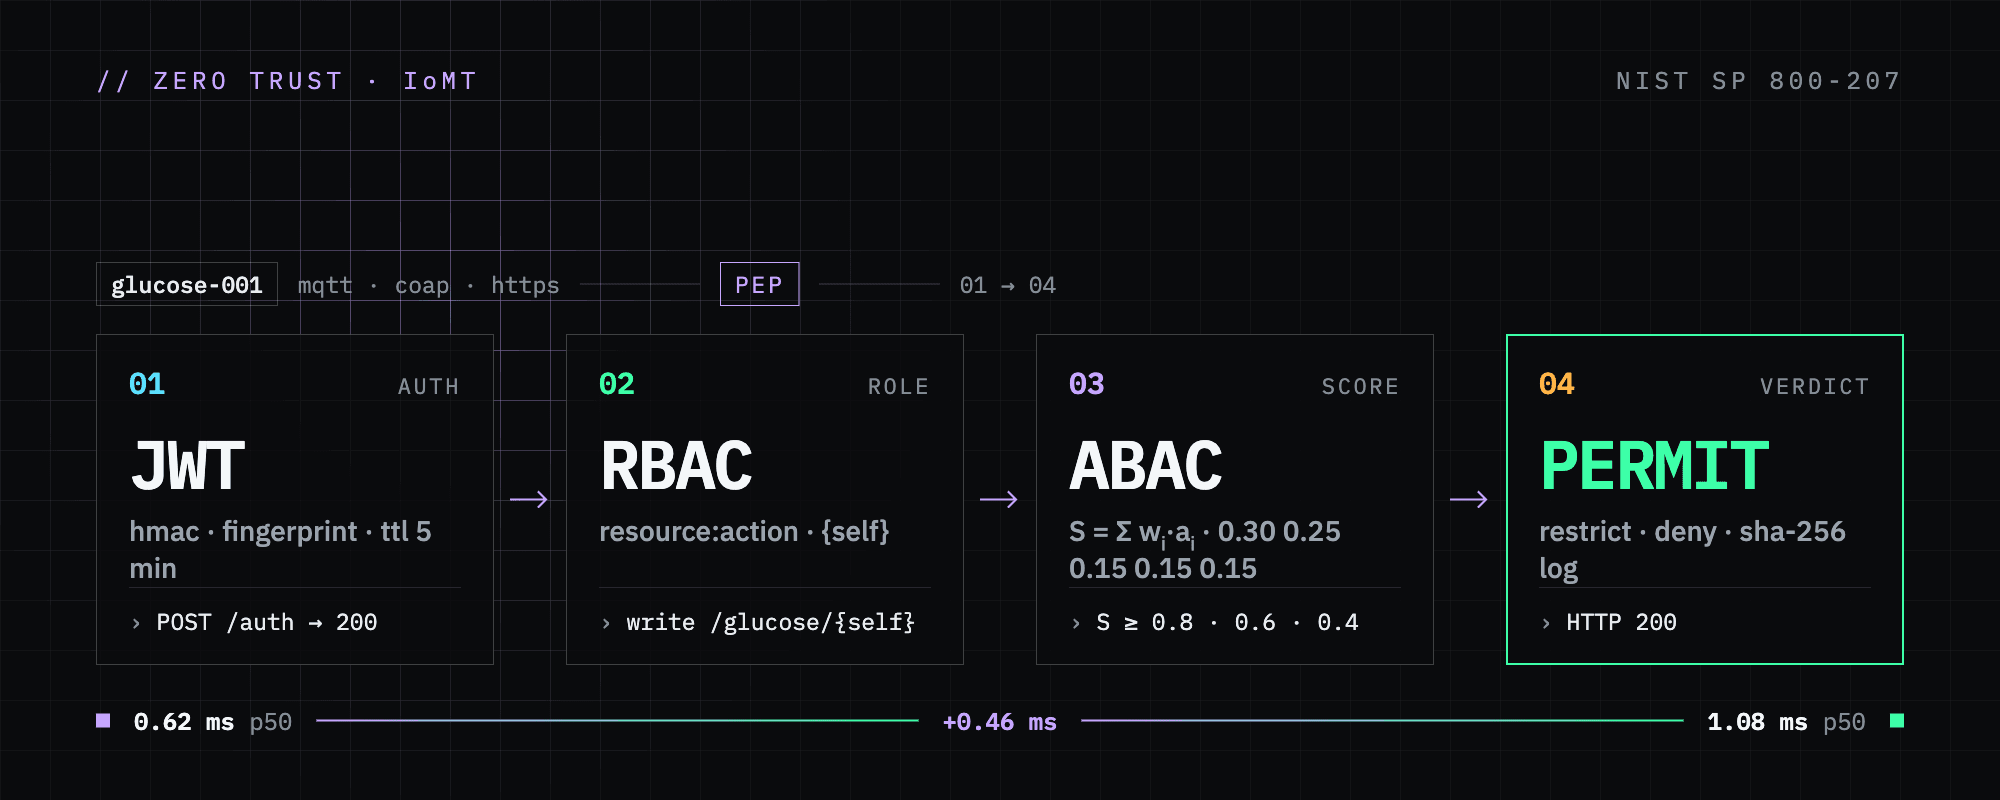Select the glucose-001 device tag
Image resolution: width=2000 pixels, height=800 pixels.
point(187,284)
